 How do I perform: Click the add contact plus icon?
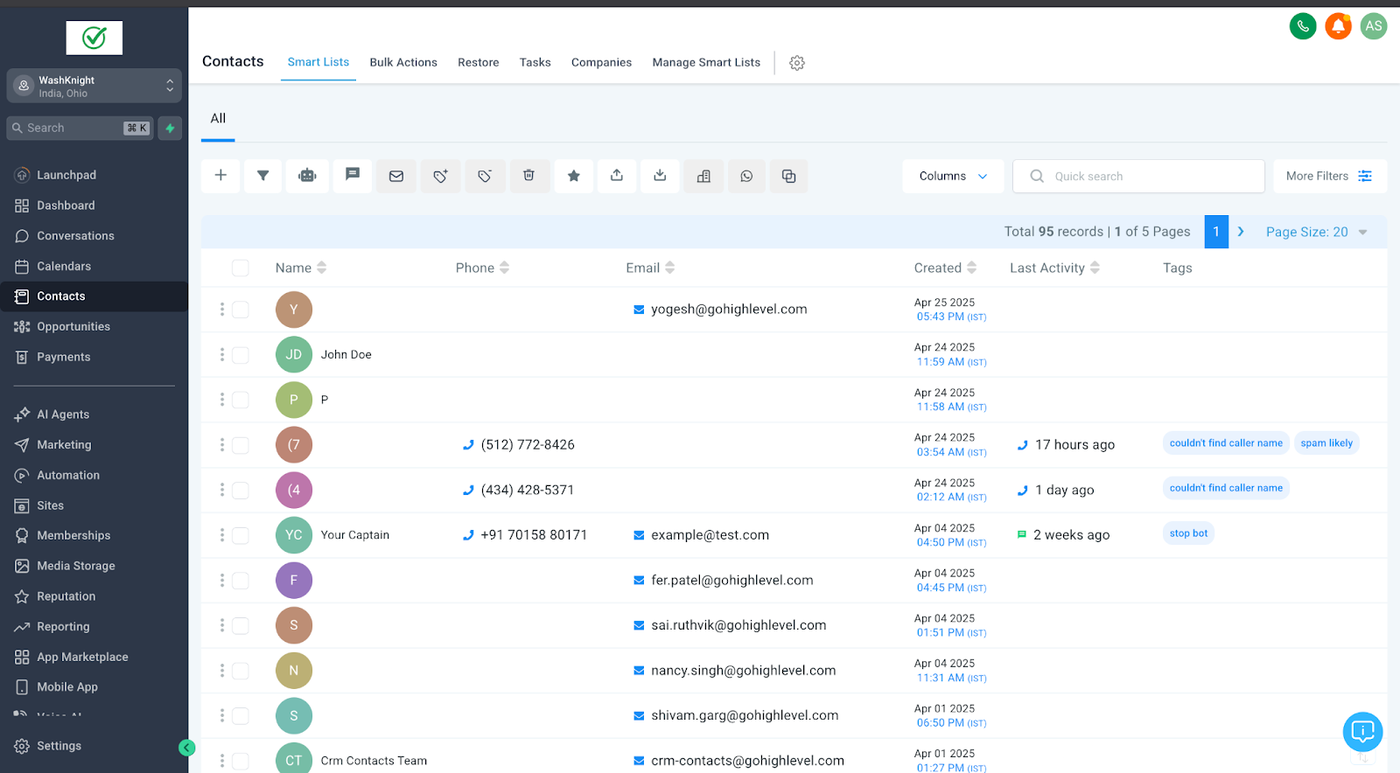tap(221, 176)
